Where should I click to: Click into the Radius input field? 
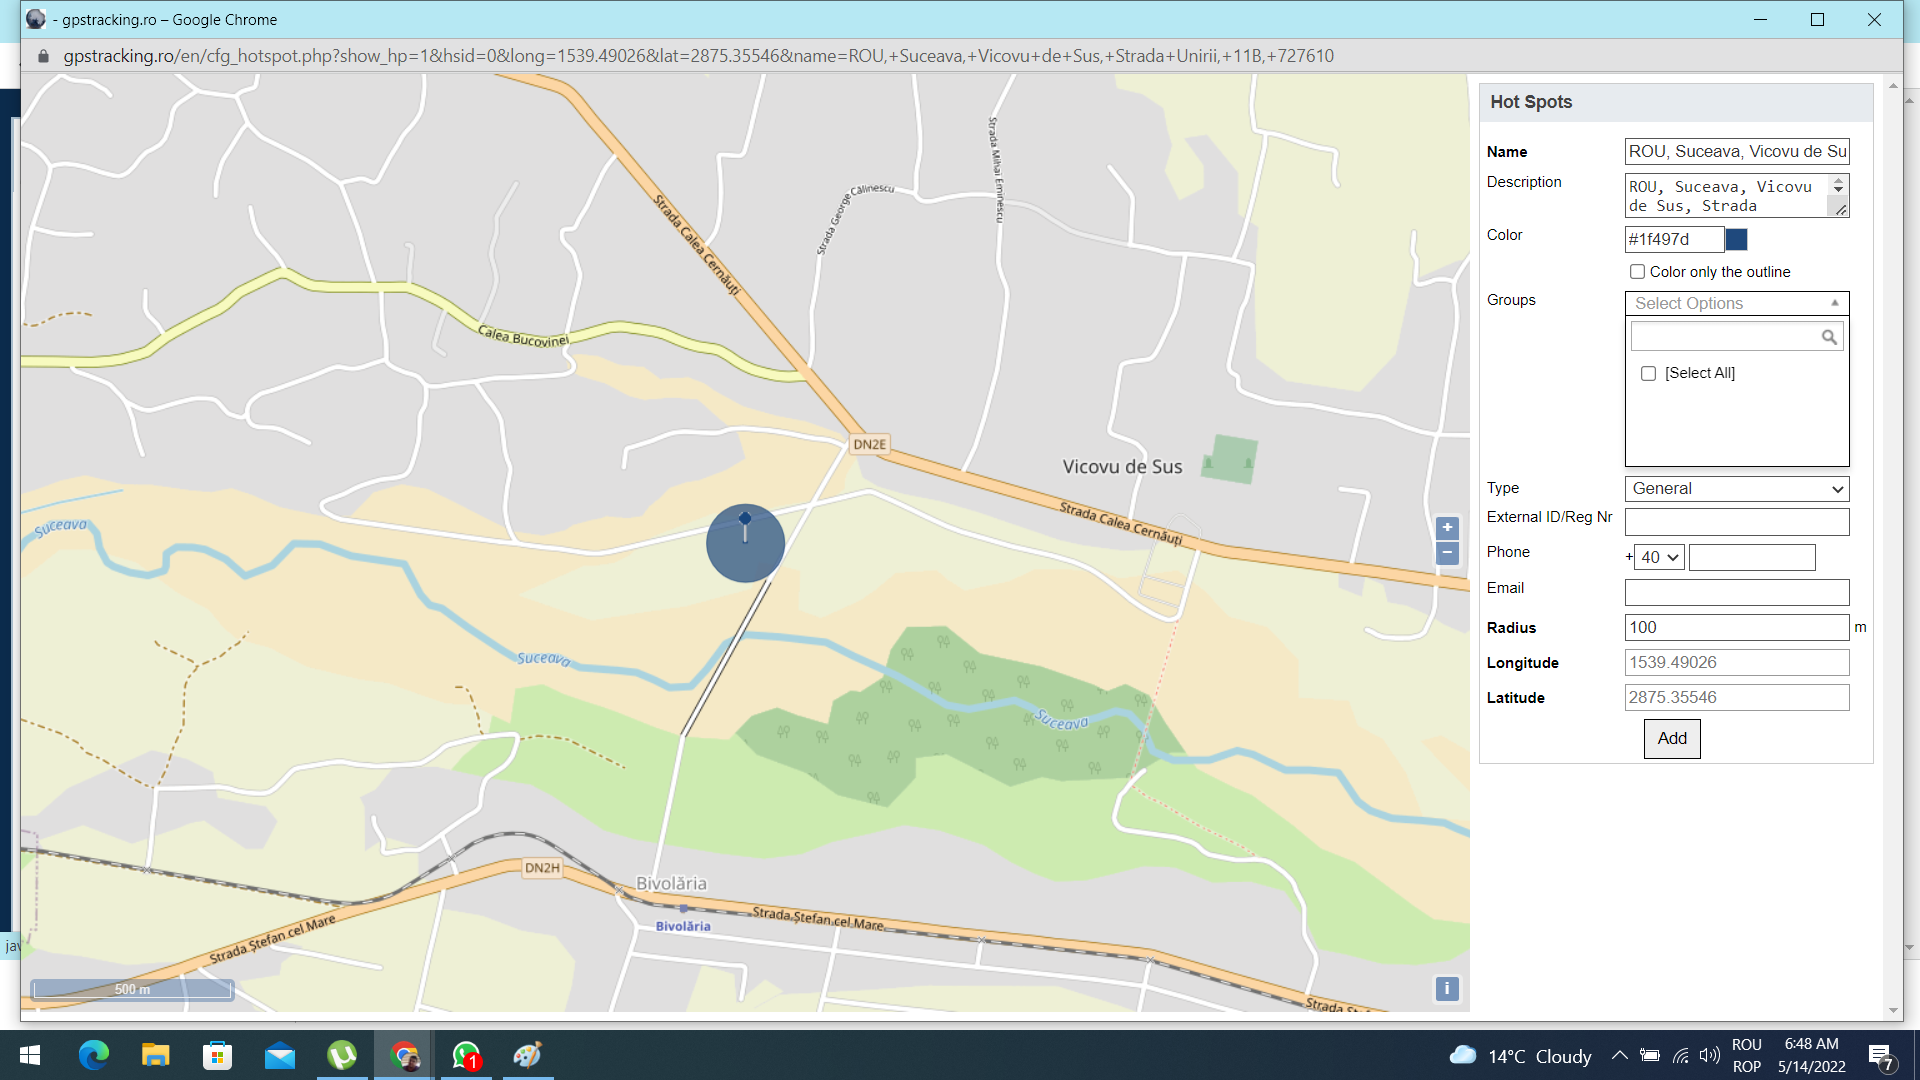click(1736, 628)
